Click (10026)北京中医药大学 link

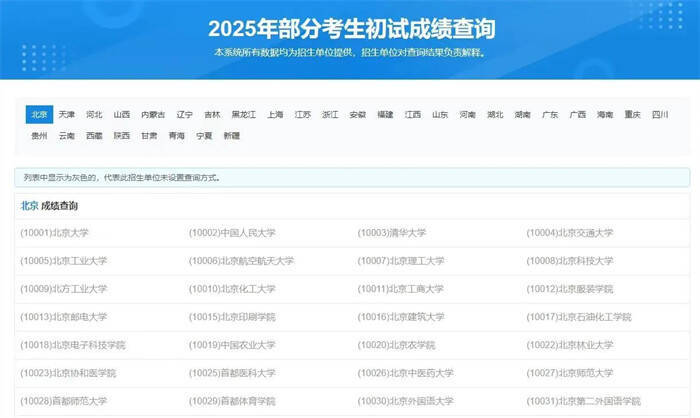406,373
